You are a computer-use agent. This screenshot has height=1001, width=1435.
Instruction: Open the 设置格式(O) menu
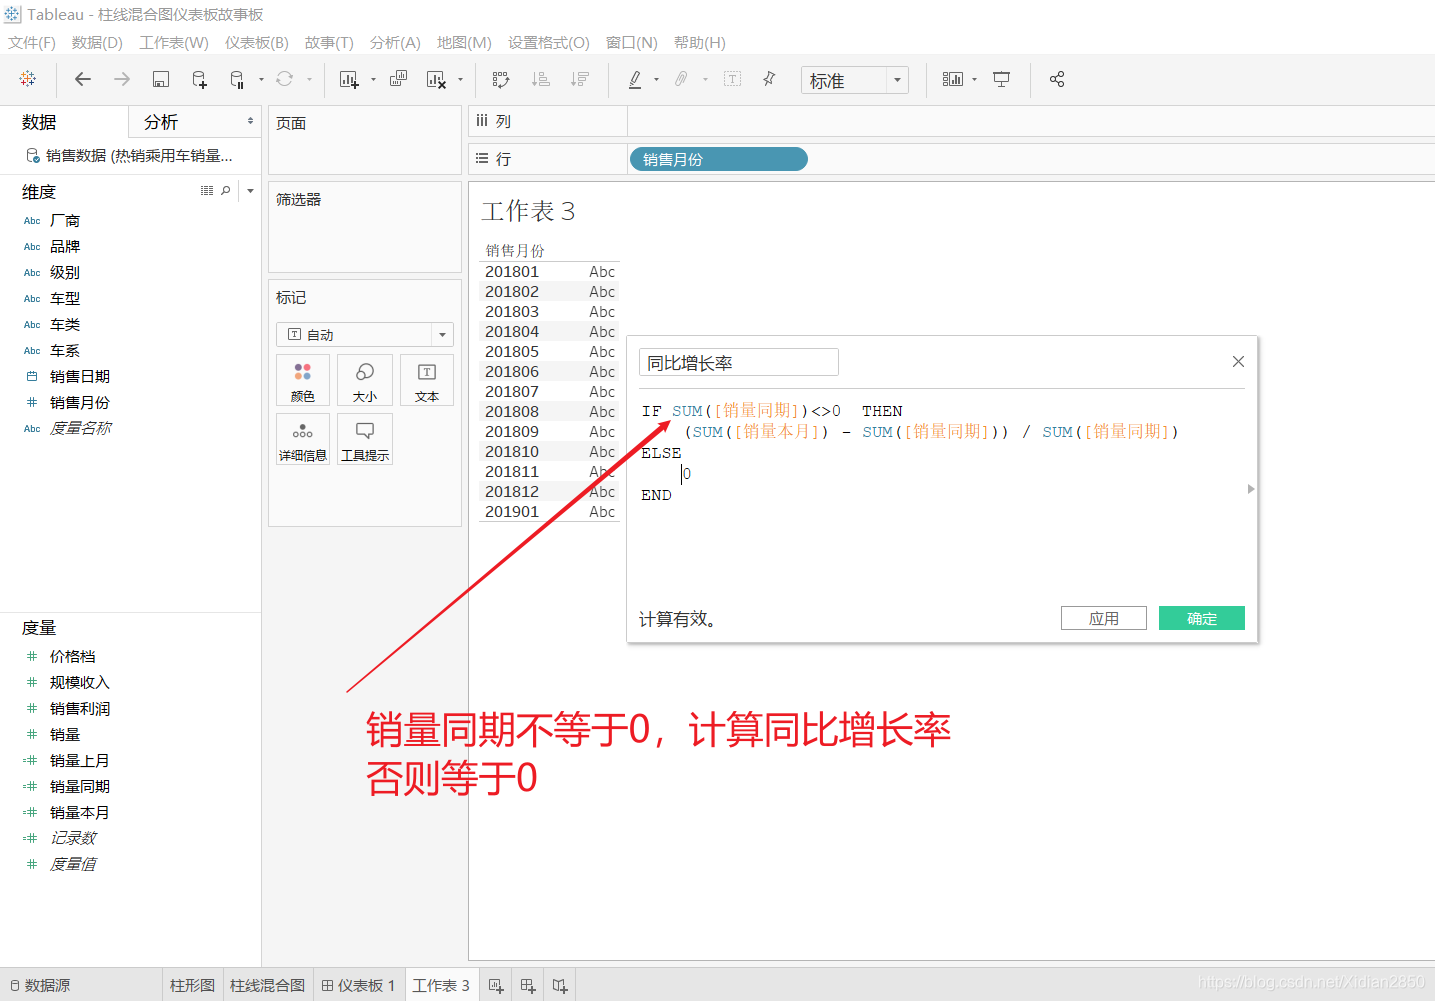(549, 42)
